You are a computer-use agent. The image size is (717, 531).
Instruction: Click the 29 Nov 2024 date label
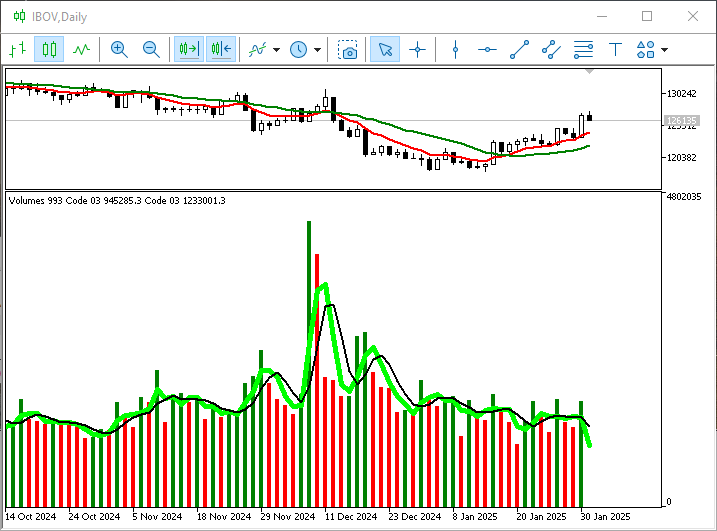point(288,516)
